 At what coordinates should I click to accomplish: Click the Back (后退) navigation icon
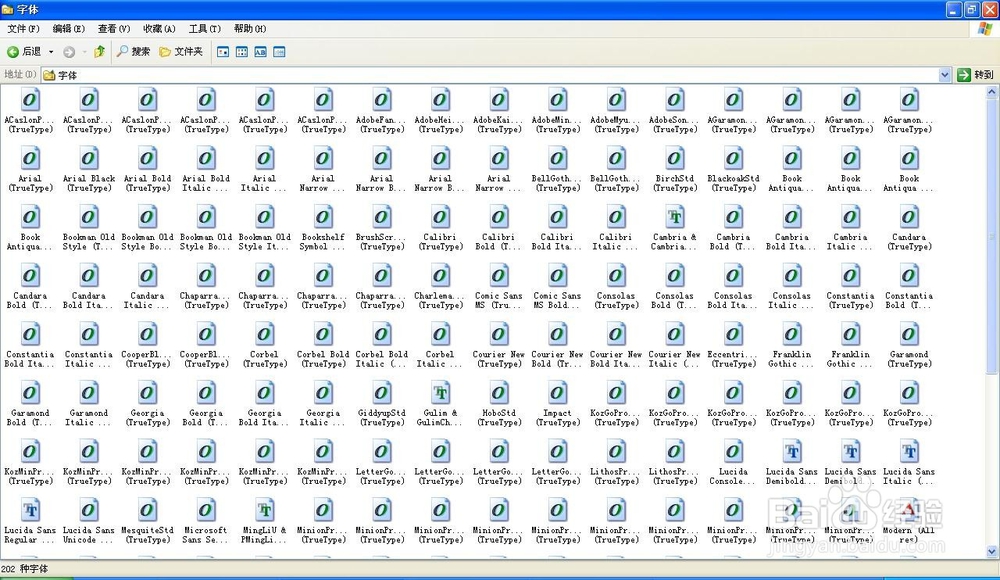[12, 51]
